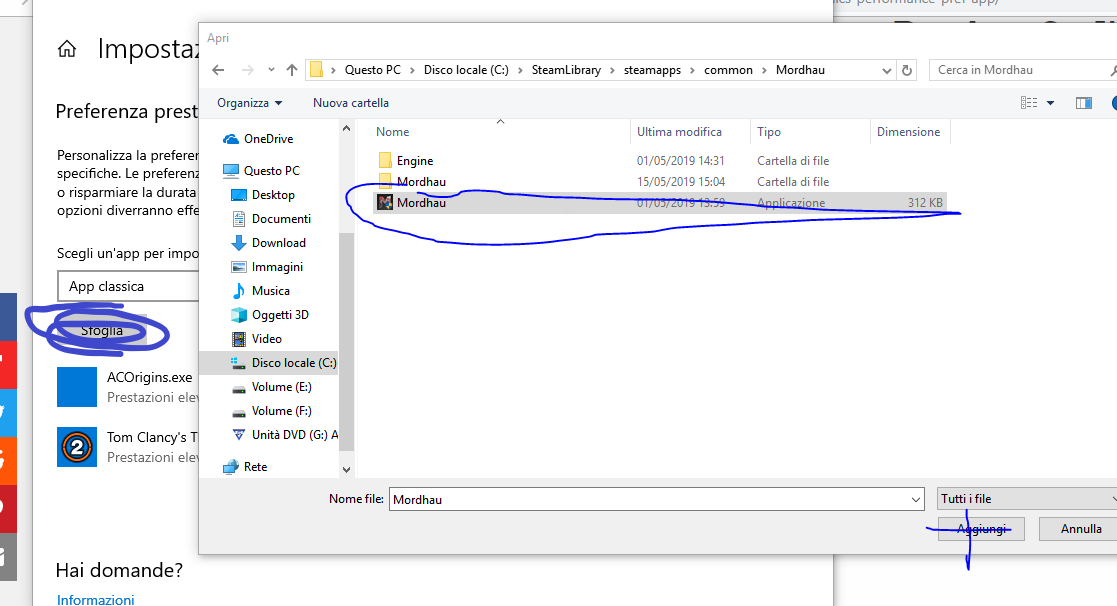The width and height of the screenshot is (1117, 606).
Task: Go back with the Open dialog back arrow
Action: (x=218, y=70)
